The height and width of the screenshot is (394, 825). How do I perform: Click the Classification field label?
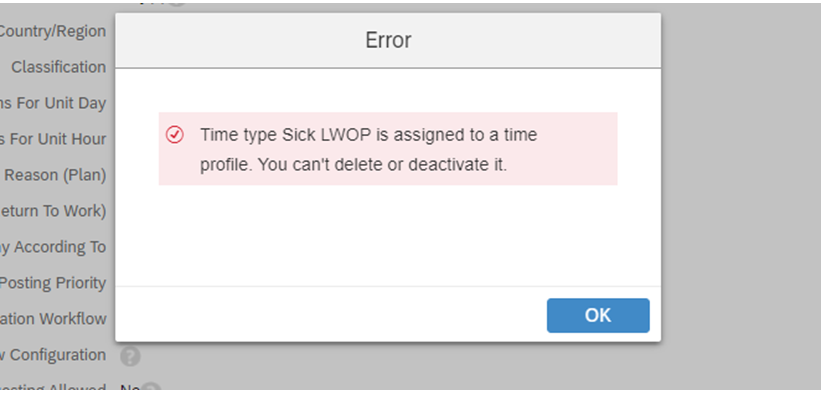(58, 67)
